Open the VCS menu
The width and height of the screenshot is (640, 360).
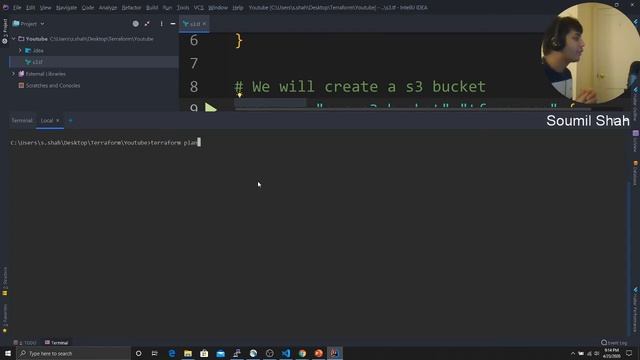coord(198,7)
